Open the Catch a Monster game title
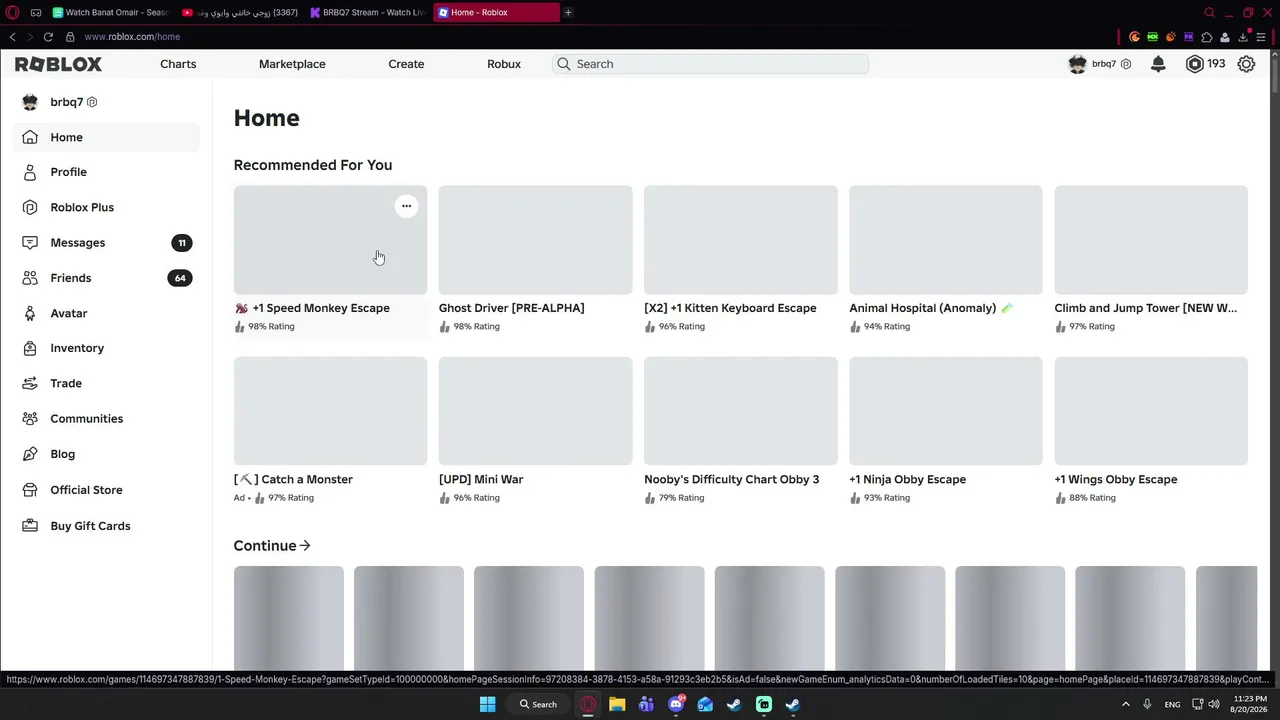Screen dimensions: 1280x720 point(293,479)
